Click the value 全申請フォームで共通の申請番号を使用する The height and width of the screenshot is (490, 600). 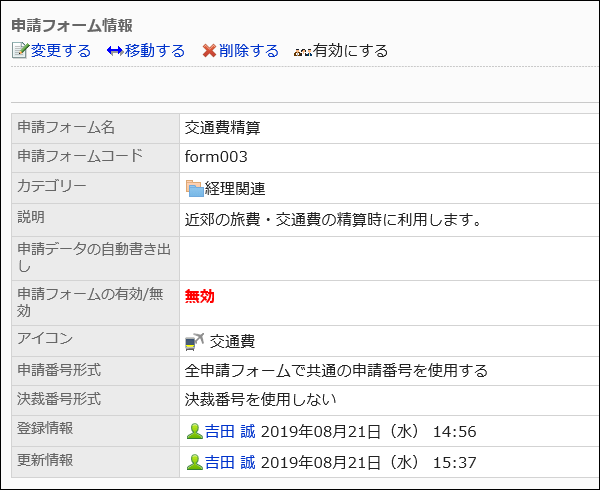[x=336, y=371]
